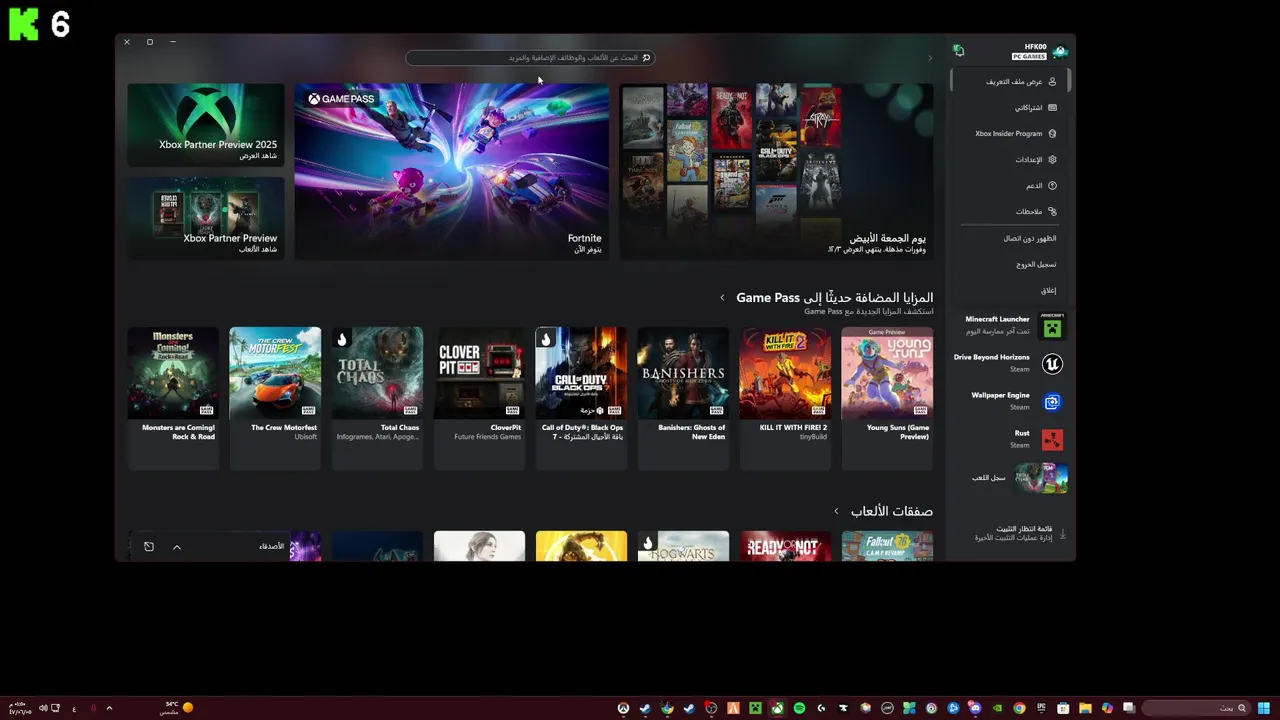Open Microsoft Store from the taskbar
The height and width of the screenshot is (720, 1280).
click(1062, 708)
